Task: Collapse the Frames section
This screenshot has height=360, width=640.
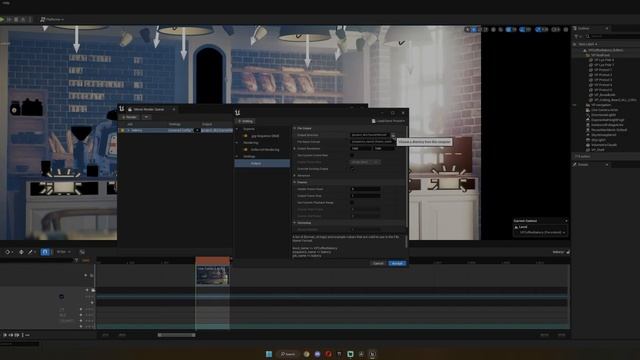Action: click(x=294, y=182)
